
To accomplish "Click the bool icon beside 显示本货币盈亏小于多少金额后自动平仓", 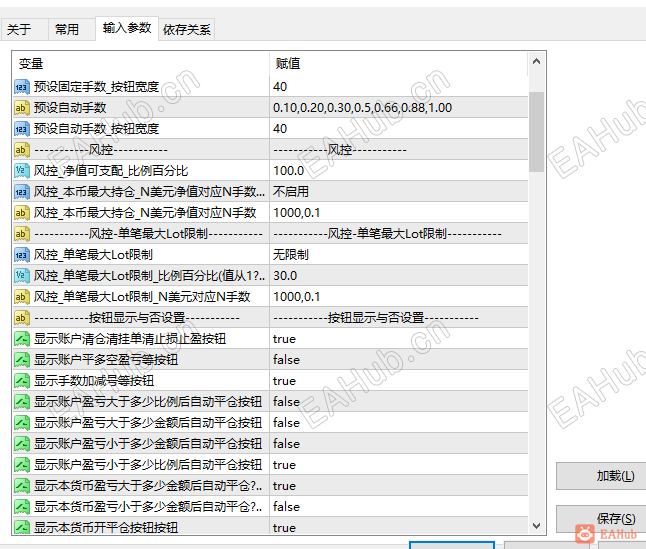I will pyautogui.click(x=21, y=507).
